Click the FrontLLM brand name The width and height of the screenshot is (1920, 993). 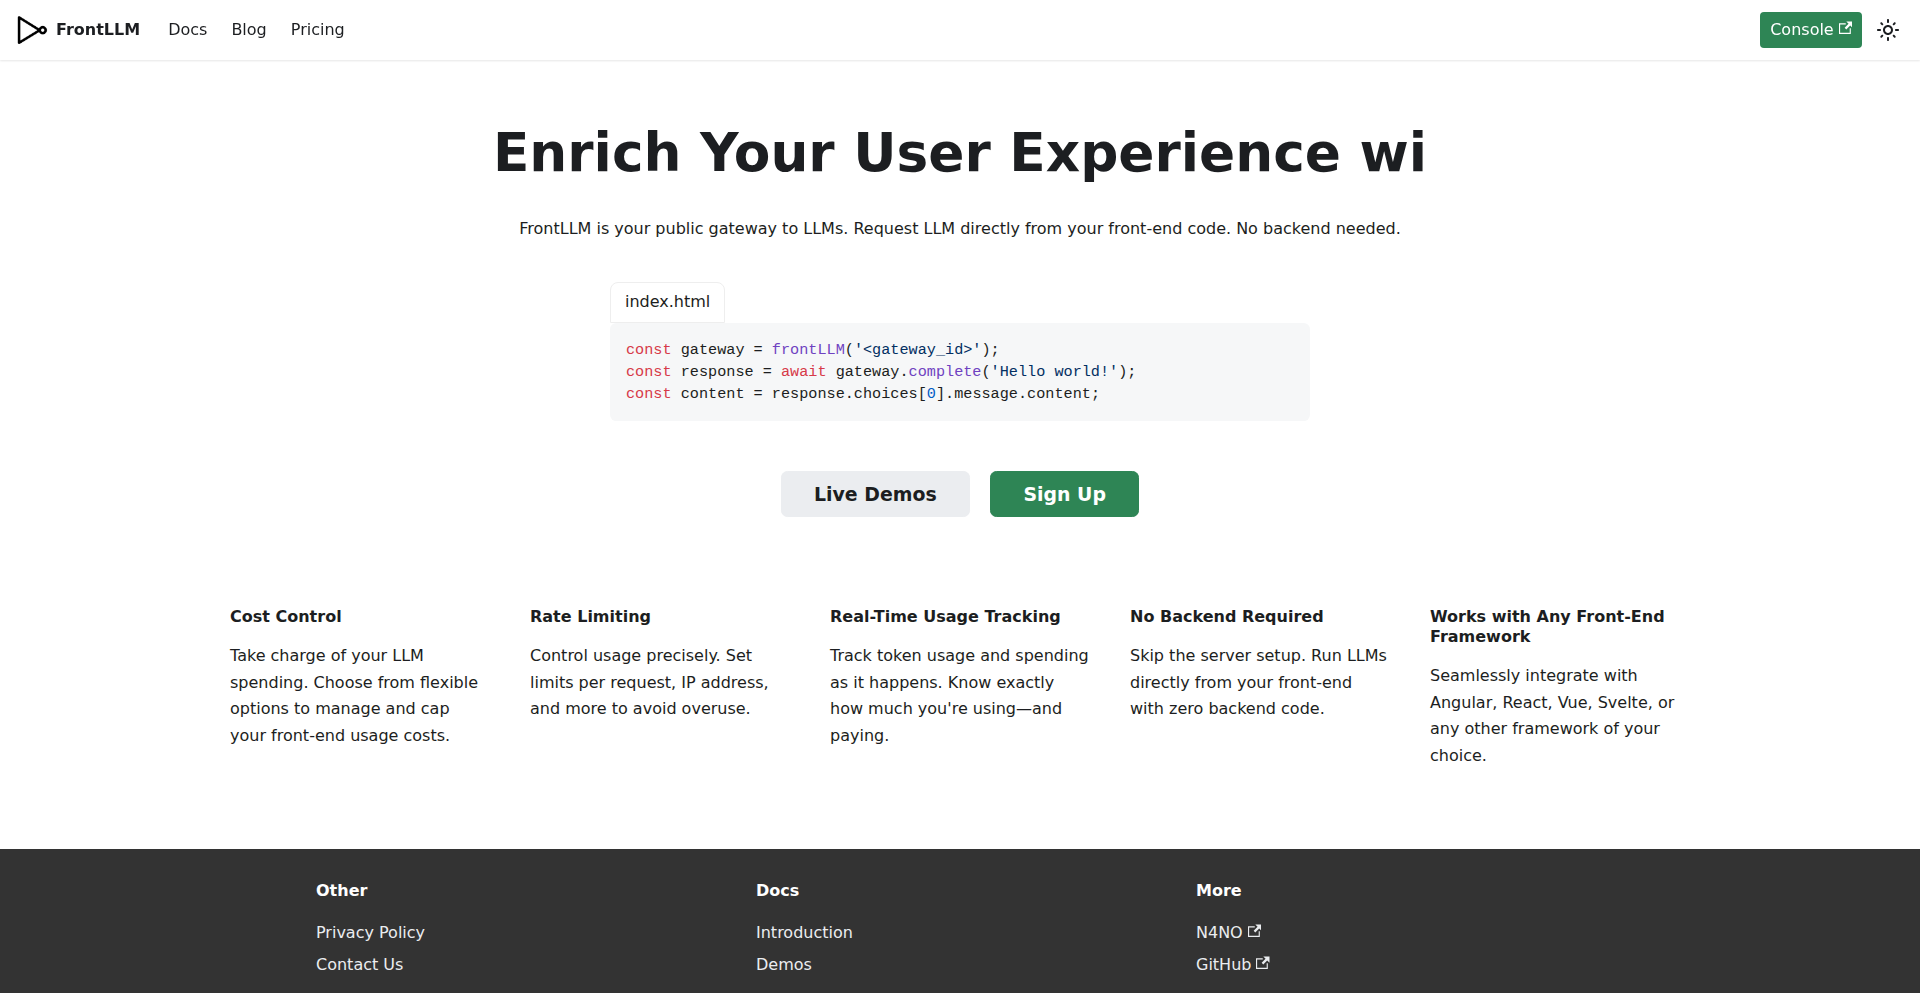(x=98, y=30)
